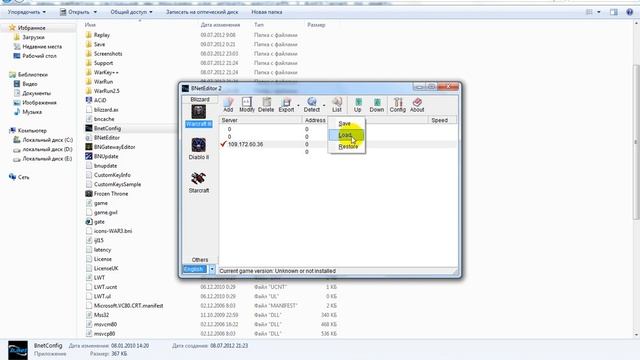Image resolution: width=640 pixels, height=360 pixels.
Task: Open Видео library
Action: [29, 84]
